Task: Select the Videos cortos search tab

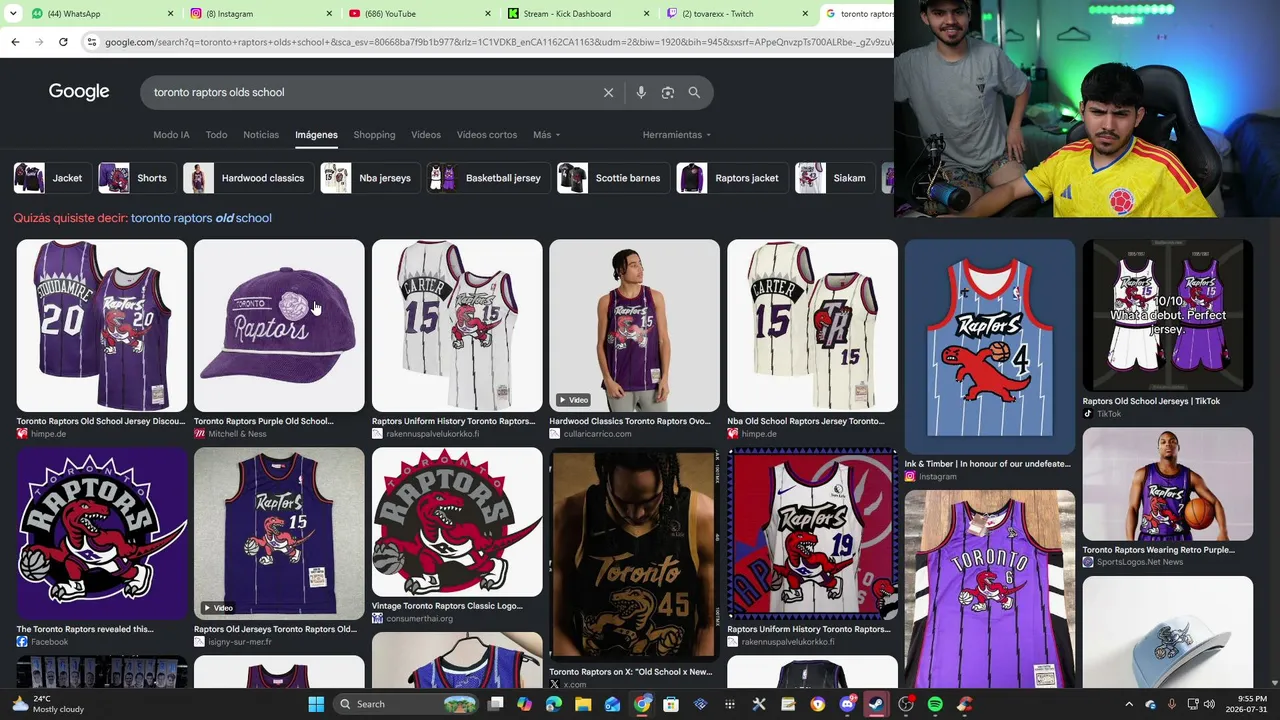Action: point(487,135)
